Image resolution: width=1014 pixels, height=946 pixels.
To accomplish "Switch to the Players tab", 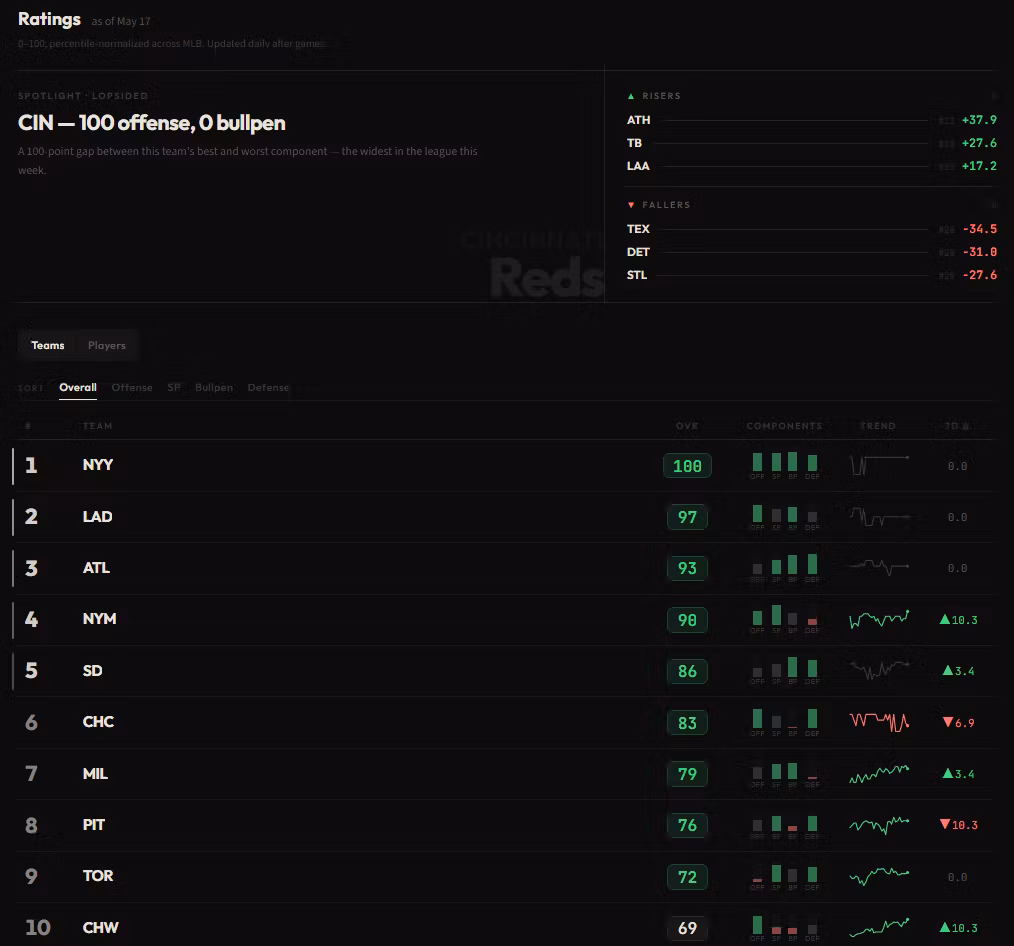I will pos(107,345).
